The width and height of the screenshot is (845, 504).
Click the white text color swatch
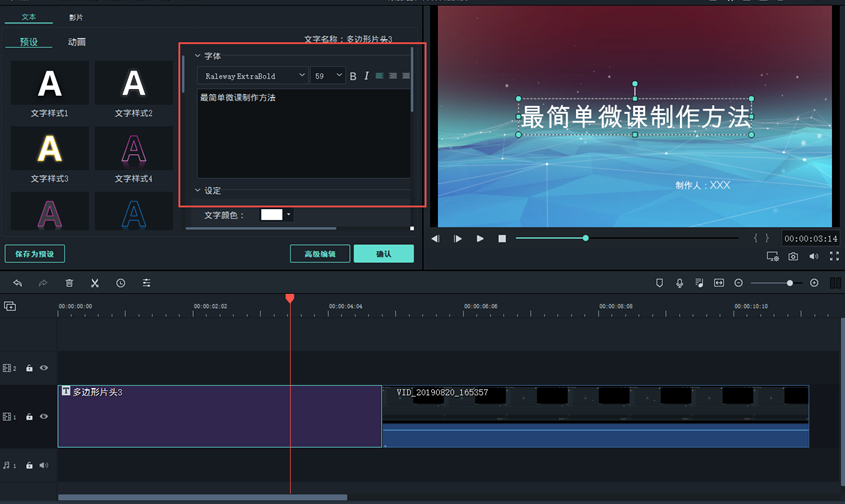(x=272, y=215)
